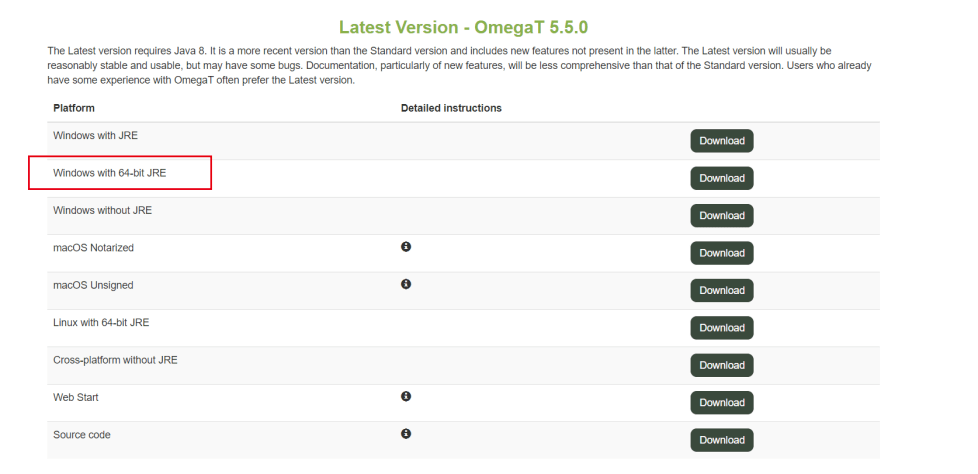
Task: Select the 'Detailed instructions' column header
Action: [x=451, y=108]
